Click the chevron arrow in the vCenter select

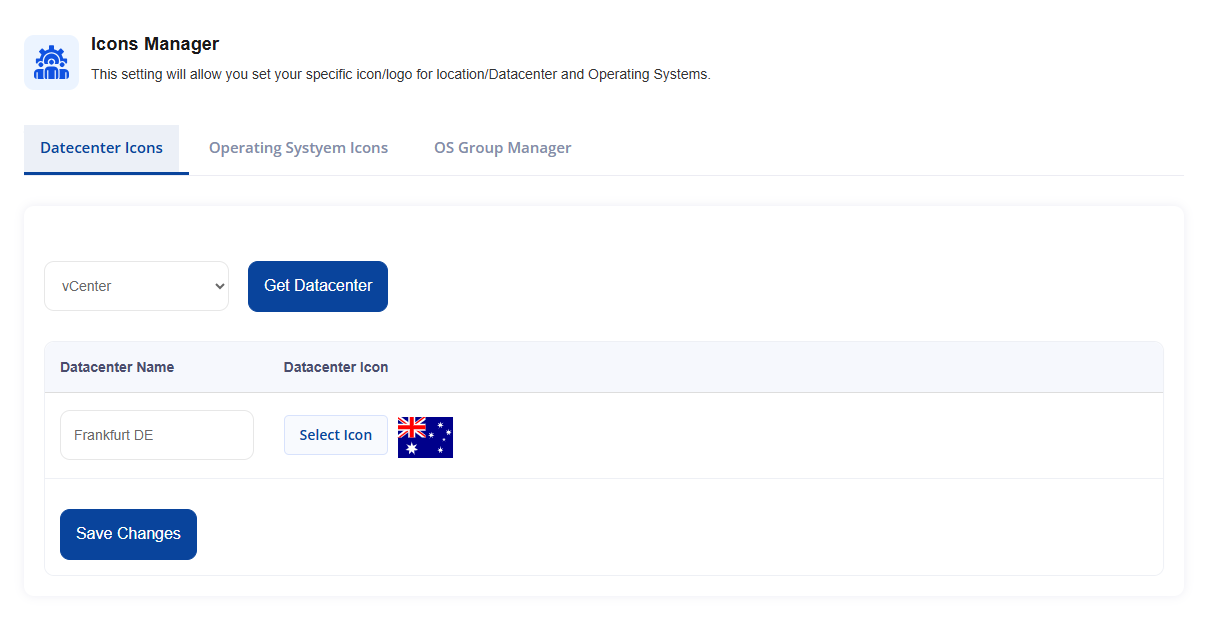(x=220, y=286)
